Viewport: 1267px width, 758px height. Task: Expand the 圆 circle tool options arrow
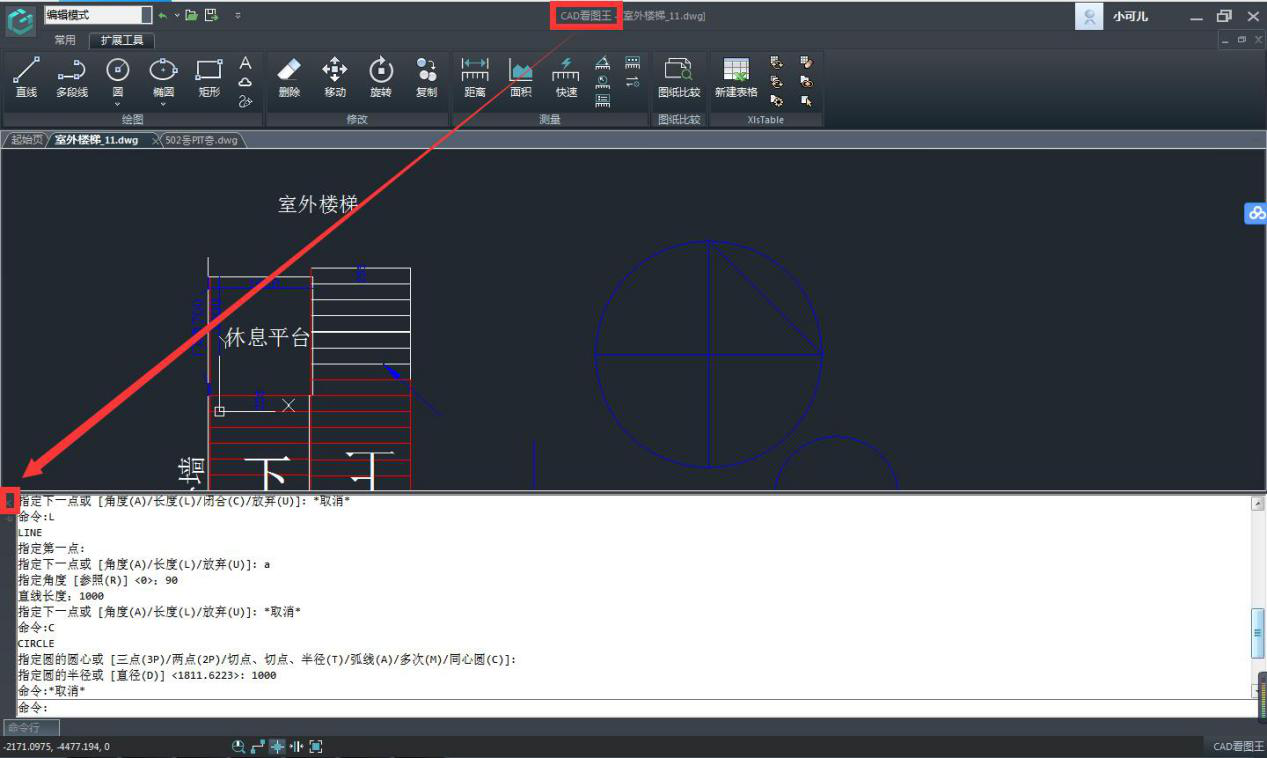pyautogui.click(x=118, y=103)
